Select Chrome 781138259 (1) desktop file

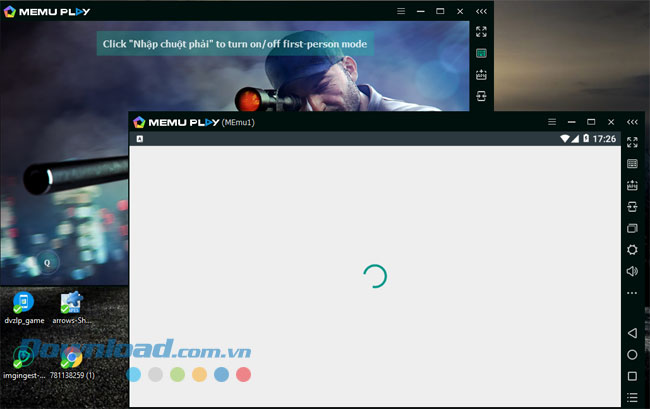click(72, 363)
